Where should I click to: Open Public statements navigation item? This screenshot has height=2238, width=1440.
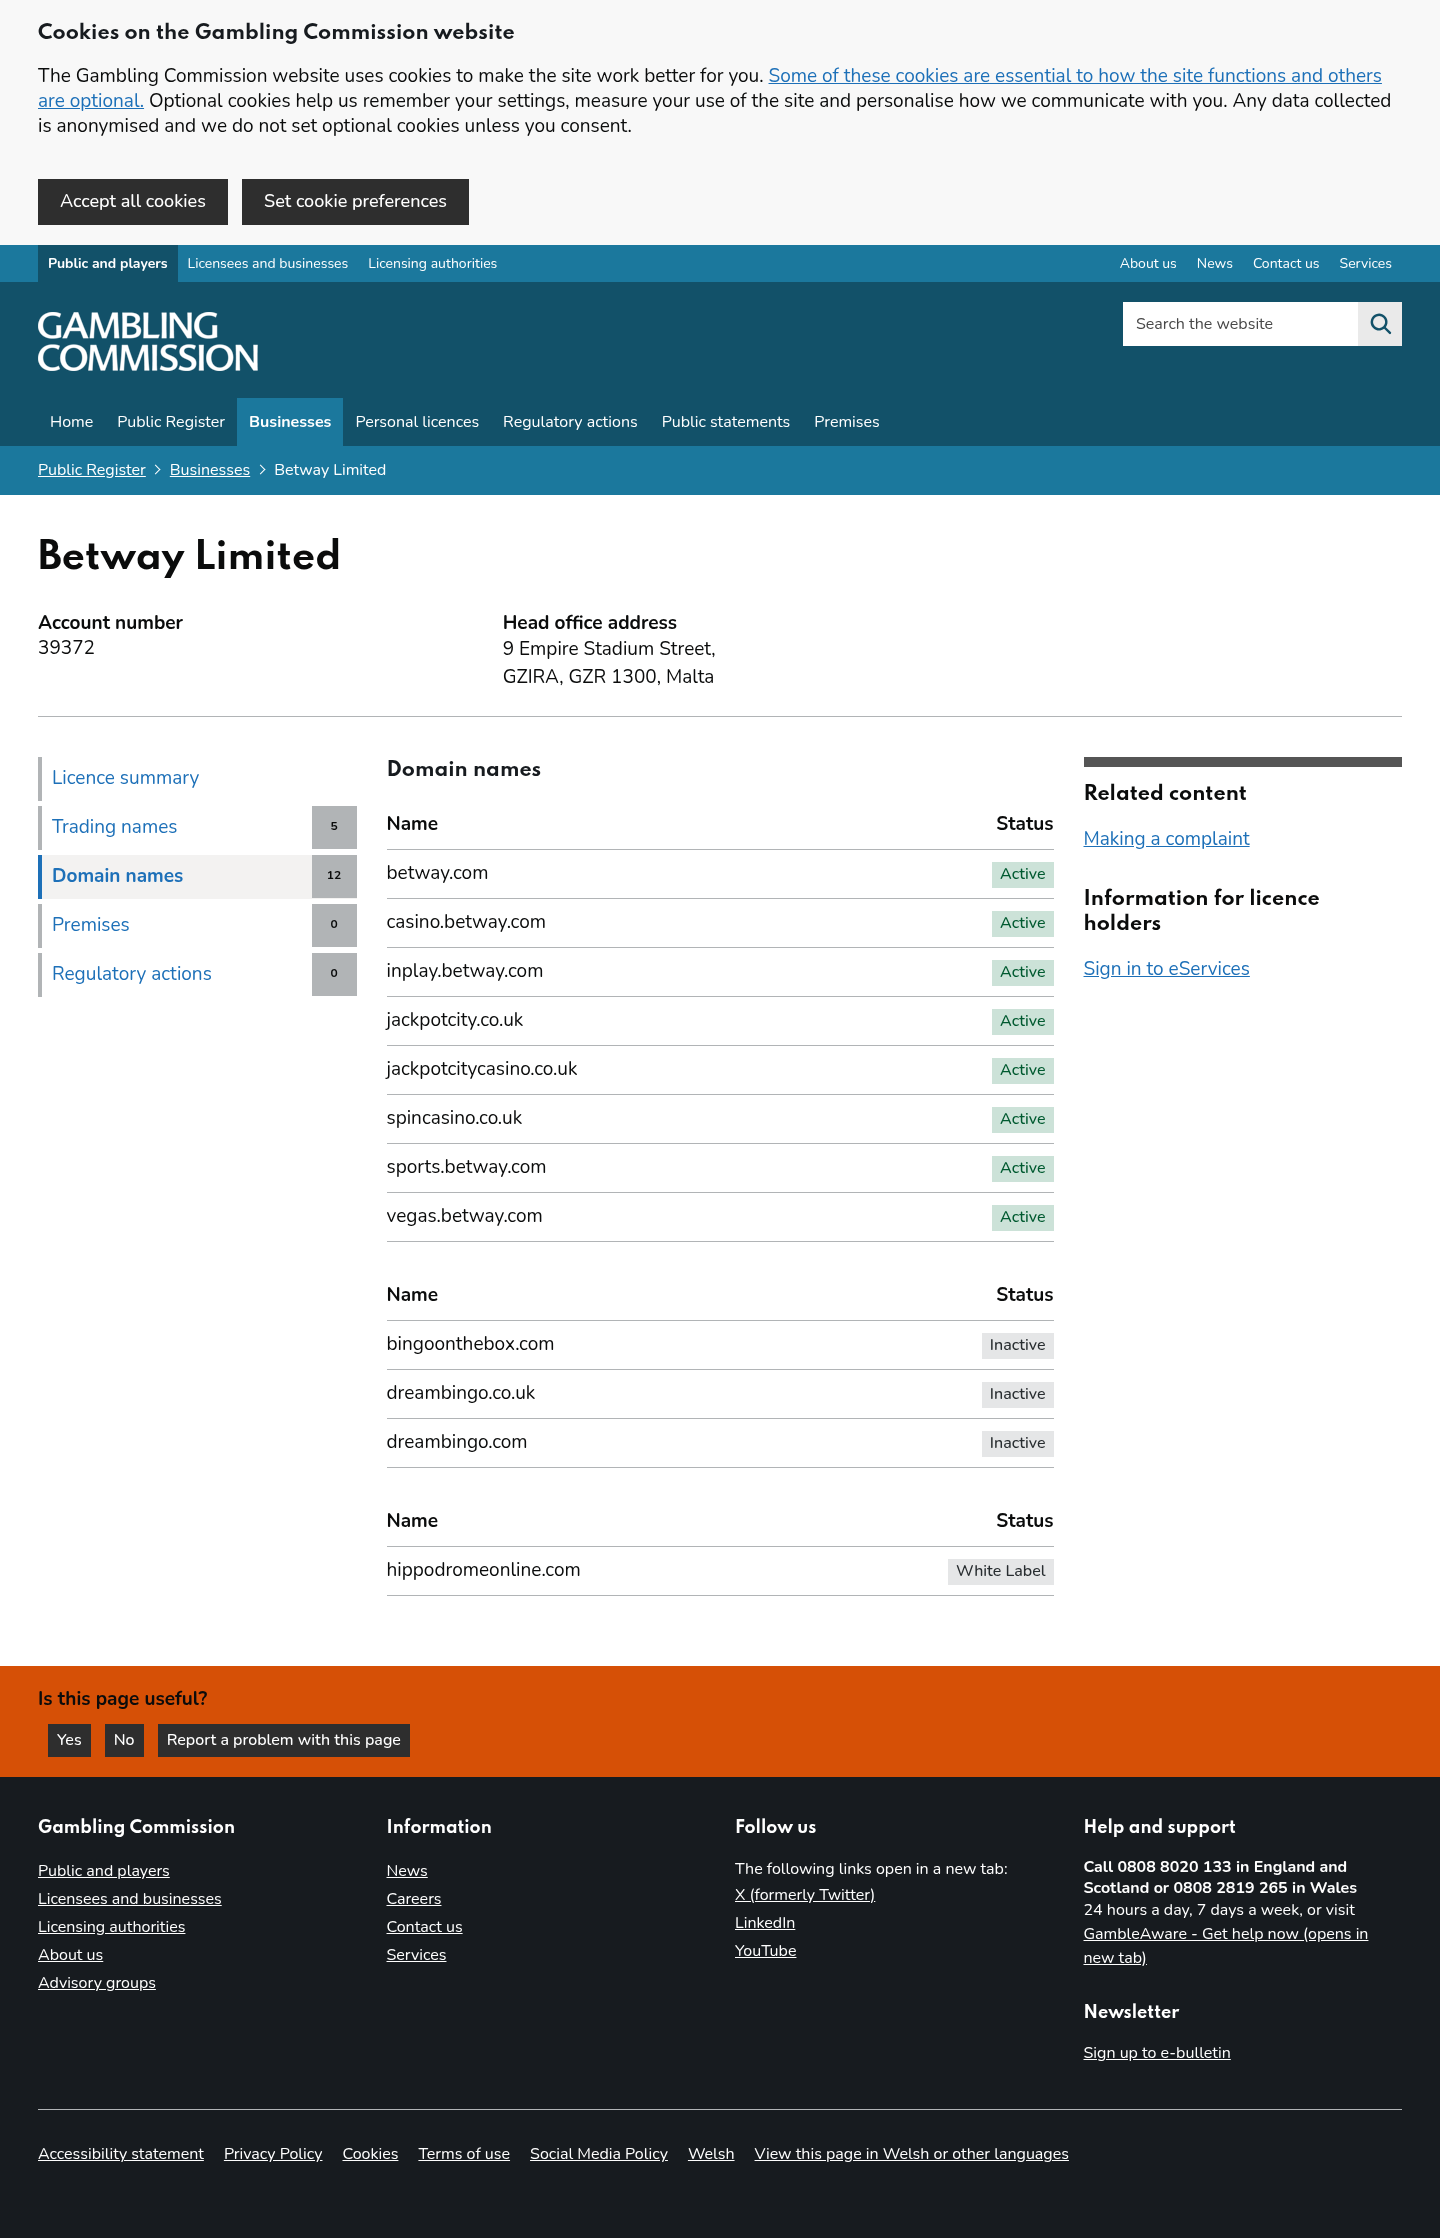coord(726,422)
